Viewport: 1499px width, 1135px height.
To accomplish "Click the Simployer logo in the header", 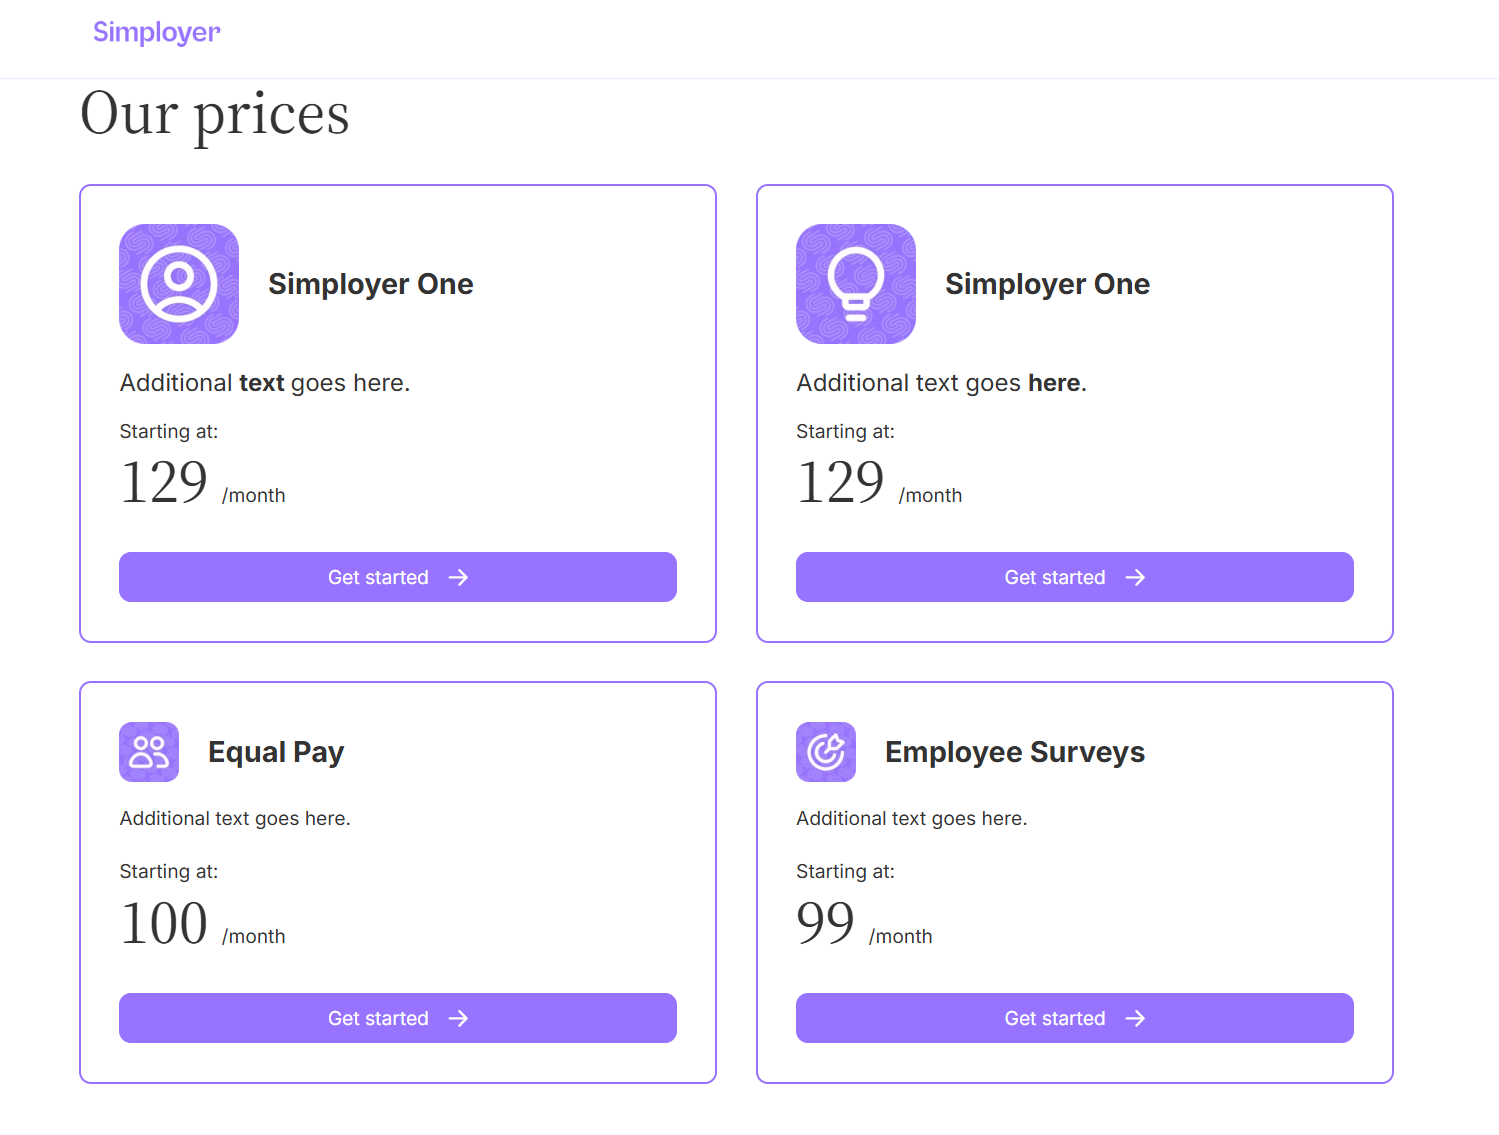I will pyautogui.click(x=156, y=33).
